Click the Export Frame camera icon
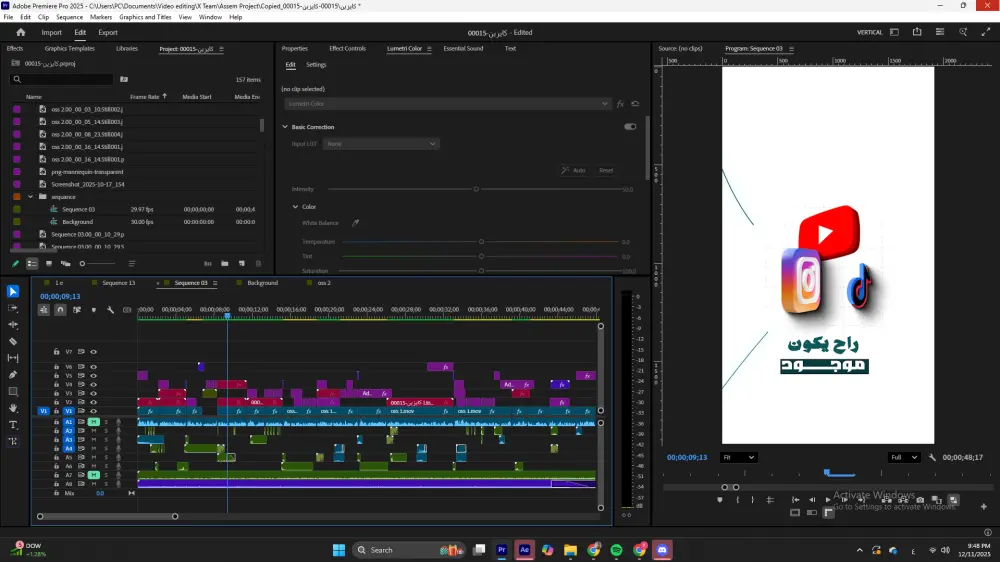1000x562 pixels. (x=920, y=500)
